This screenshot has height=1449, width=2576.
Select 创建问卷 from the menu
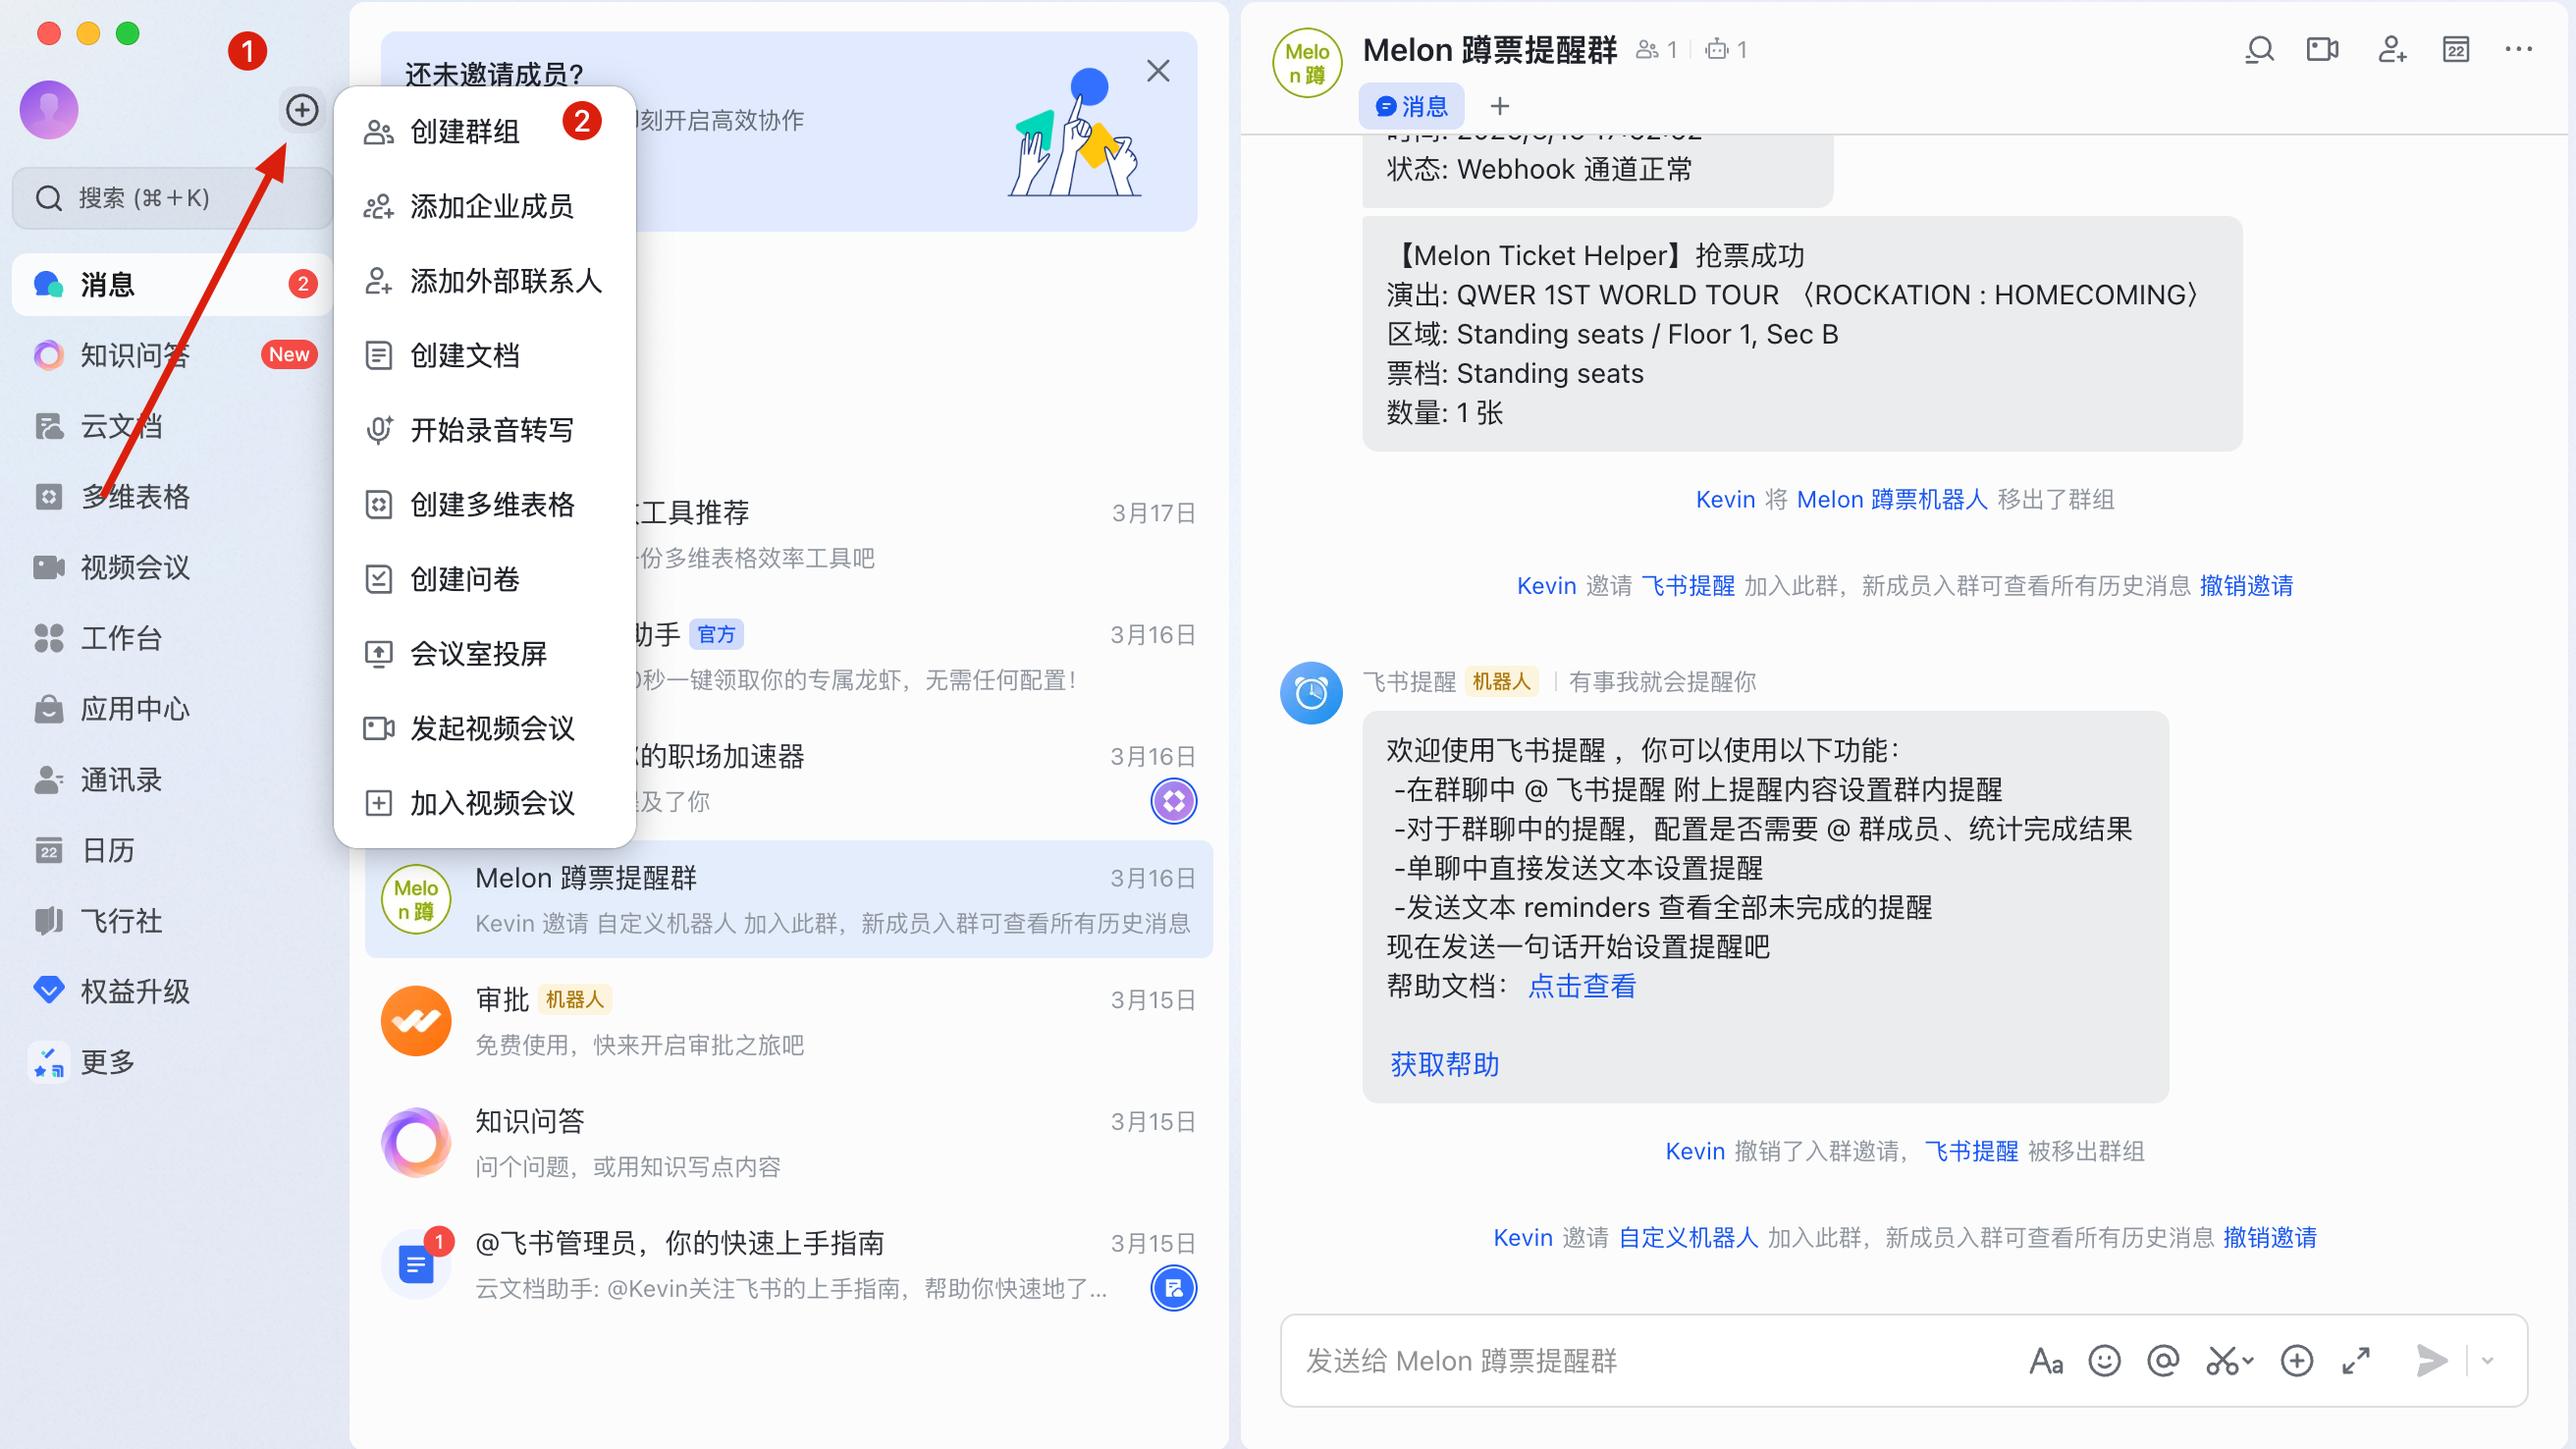pos(485,579)
